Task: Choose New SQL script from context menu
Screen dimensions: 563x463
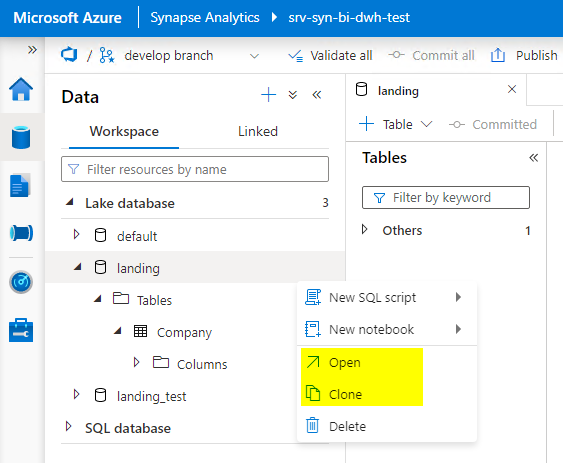Action: coord(372,297)
